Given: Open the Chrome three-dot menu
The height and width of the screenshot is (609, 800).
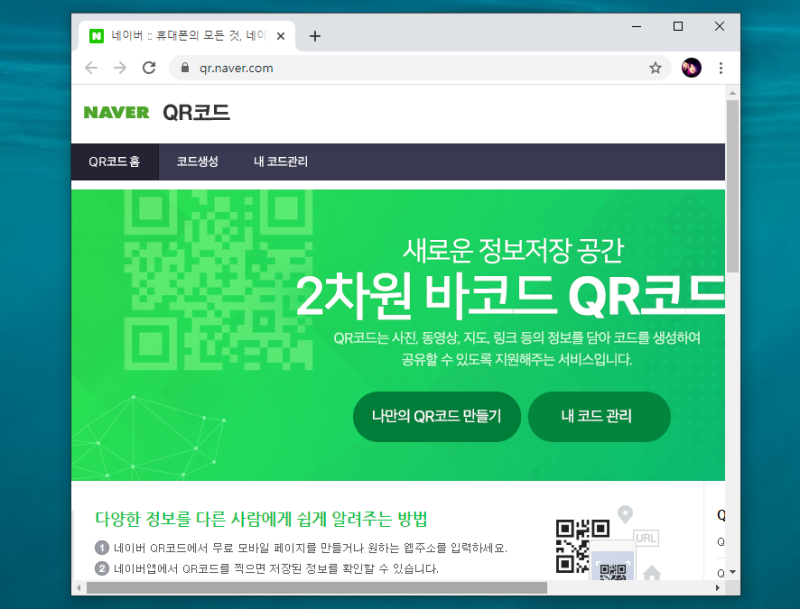Looking at the screenshot, I should click(720, 68).
